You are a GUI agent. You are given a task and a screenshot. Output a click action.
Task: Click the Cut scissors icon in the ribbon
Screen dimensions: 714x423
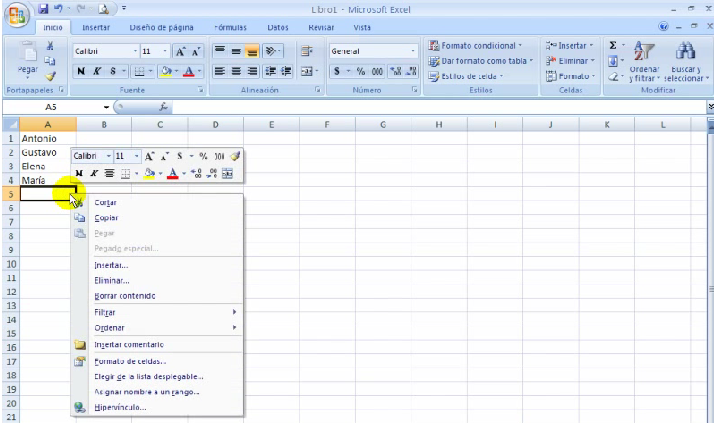50,46
